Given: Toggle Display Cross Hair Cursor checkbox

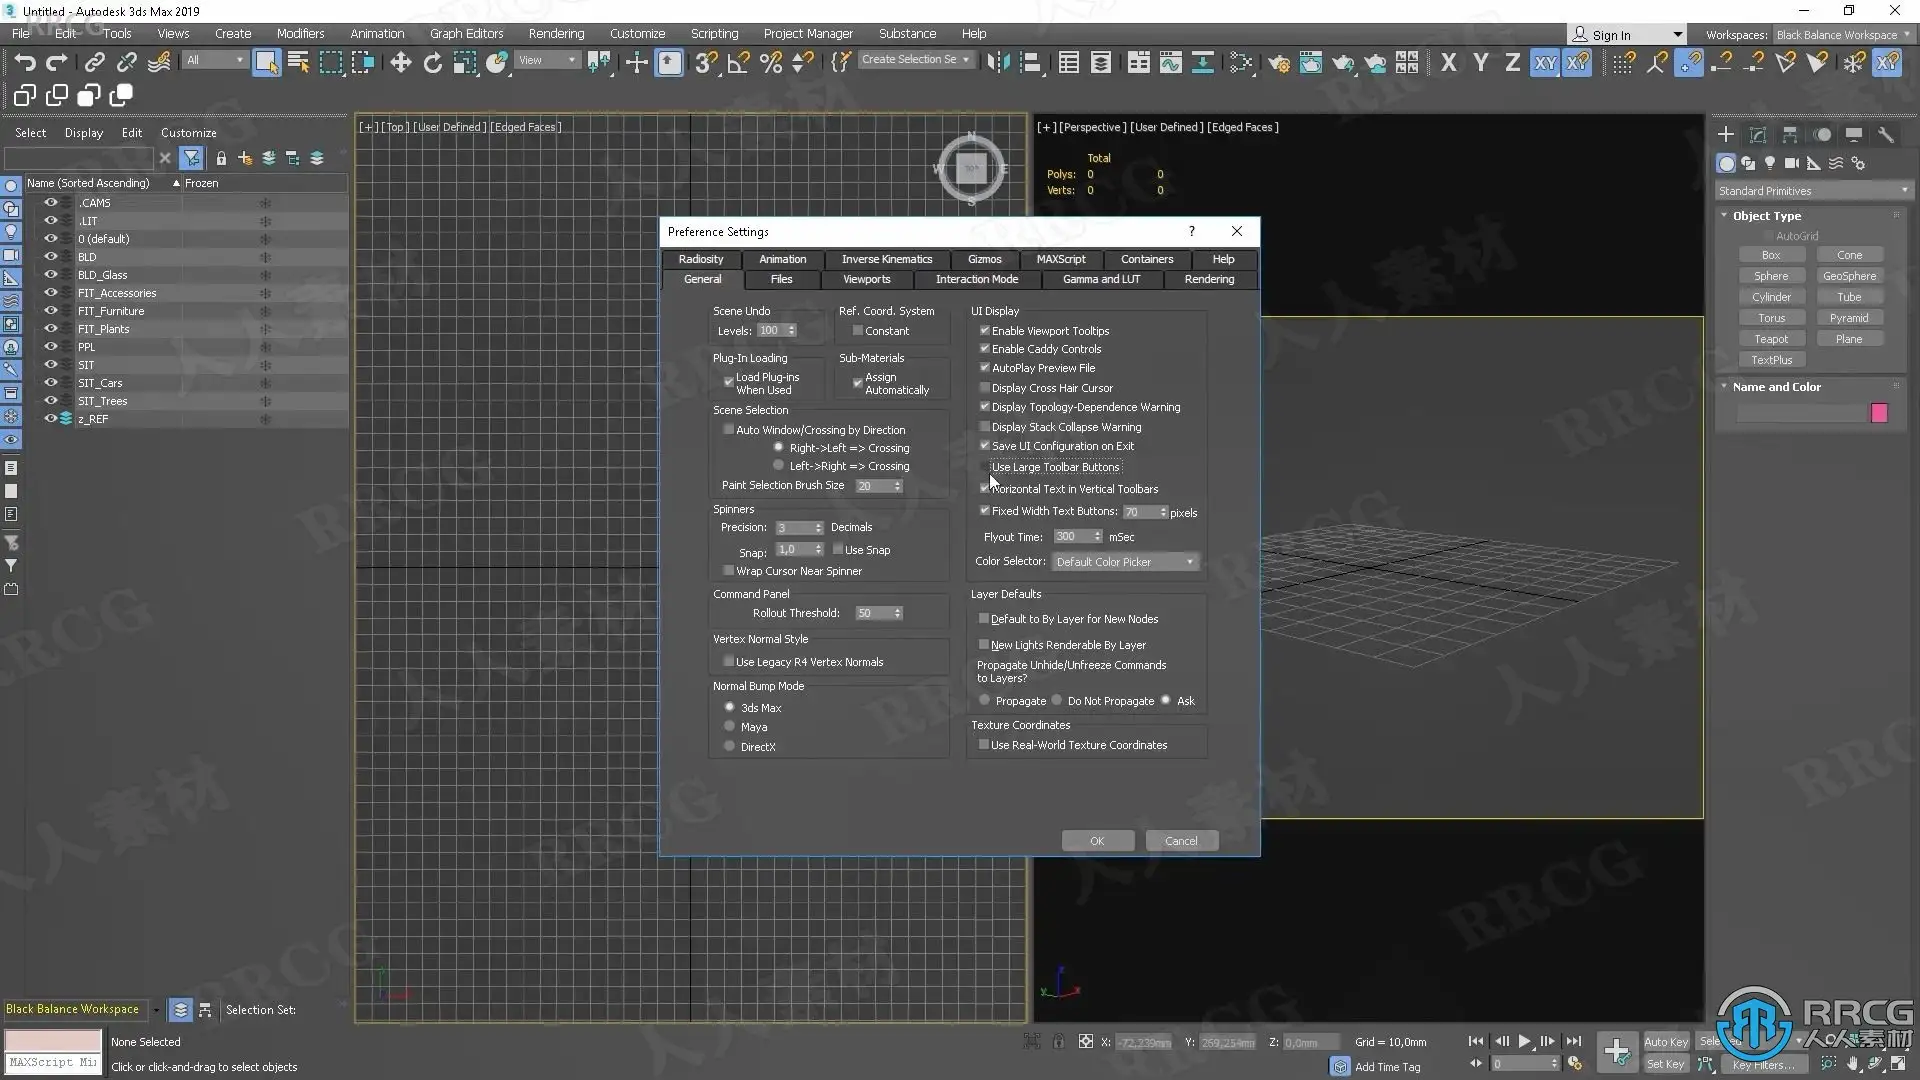Looking at the screenshot, I should point(984,388).
